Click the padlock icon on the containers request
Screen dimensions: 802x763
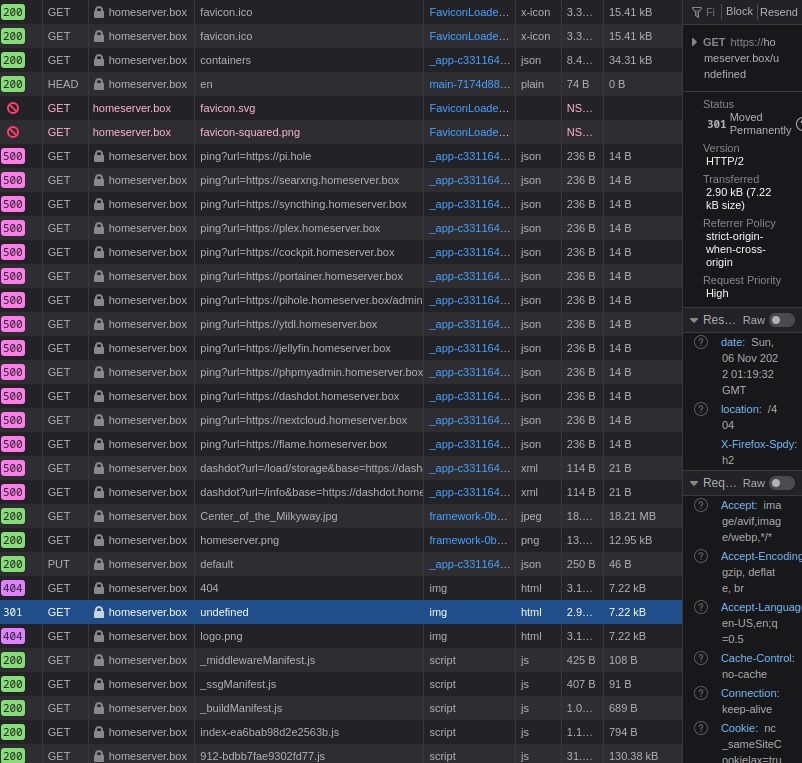point(101,60)
